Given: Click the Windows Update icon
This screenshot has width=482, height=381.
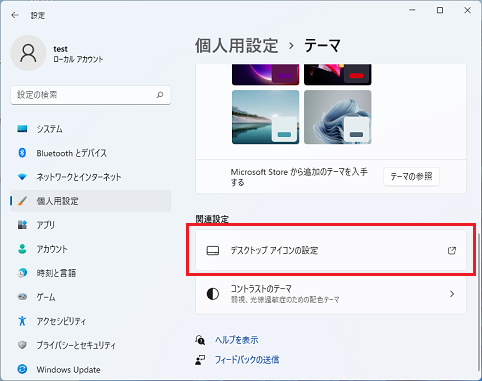Looking at the screenshot, I should coord(22,369).
